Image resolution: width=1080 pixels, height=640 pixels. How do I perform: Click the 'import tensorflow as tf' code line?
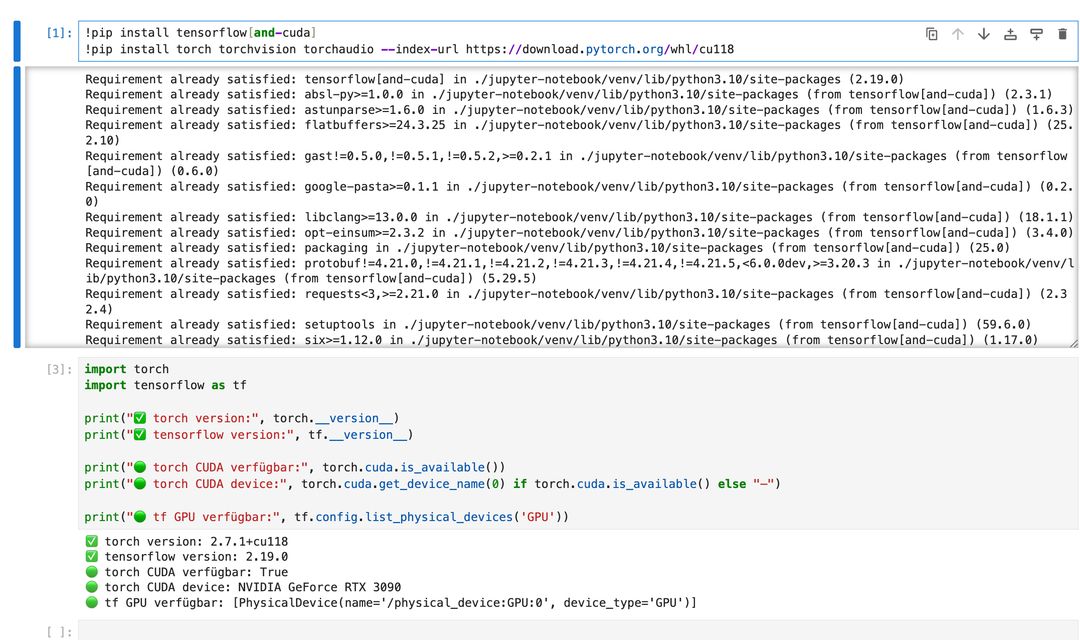(165, 385)
